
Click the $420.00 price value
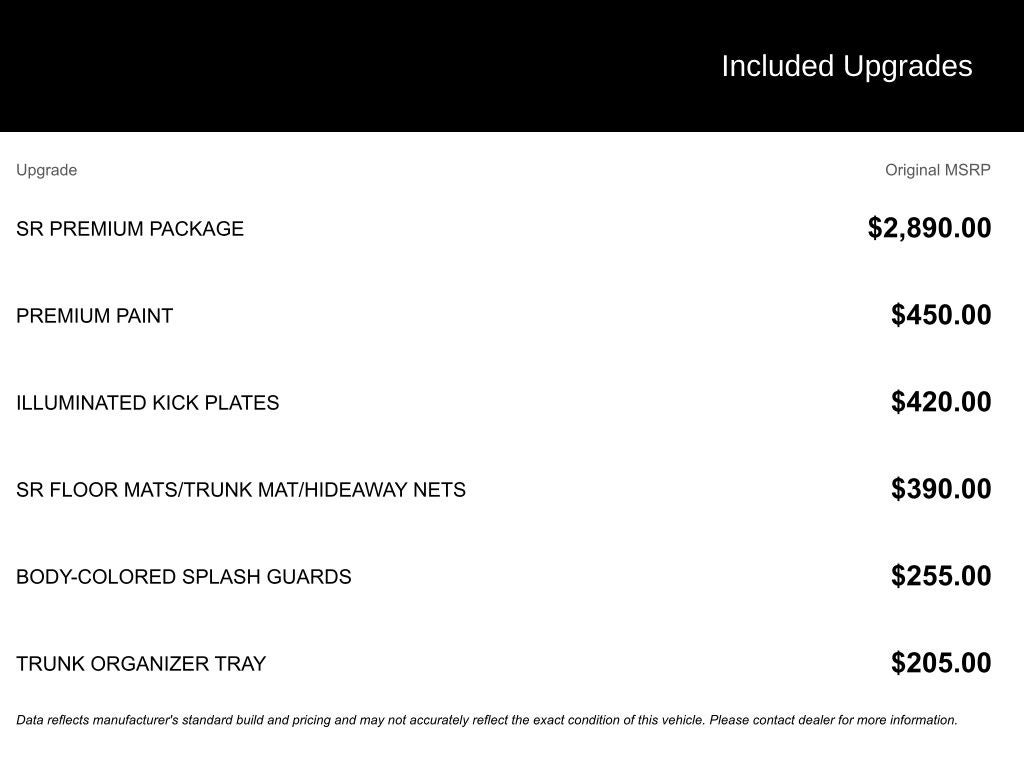(941, 402)
